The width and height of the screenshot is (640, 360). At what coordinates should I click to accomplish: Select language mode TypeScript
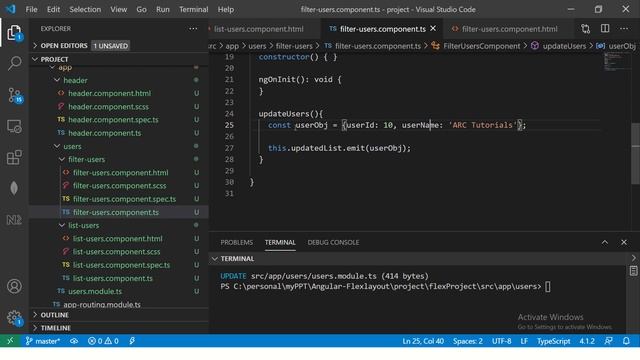pyautogui.click(x=553, y=341)
